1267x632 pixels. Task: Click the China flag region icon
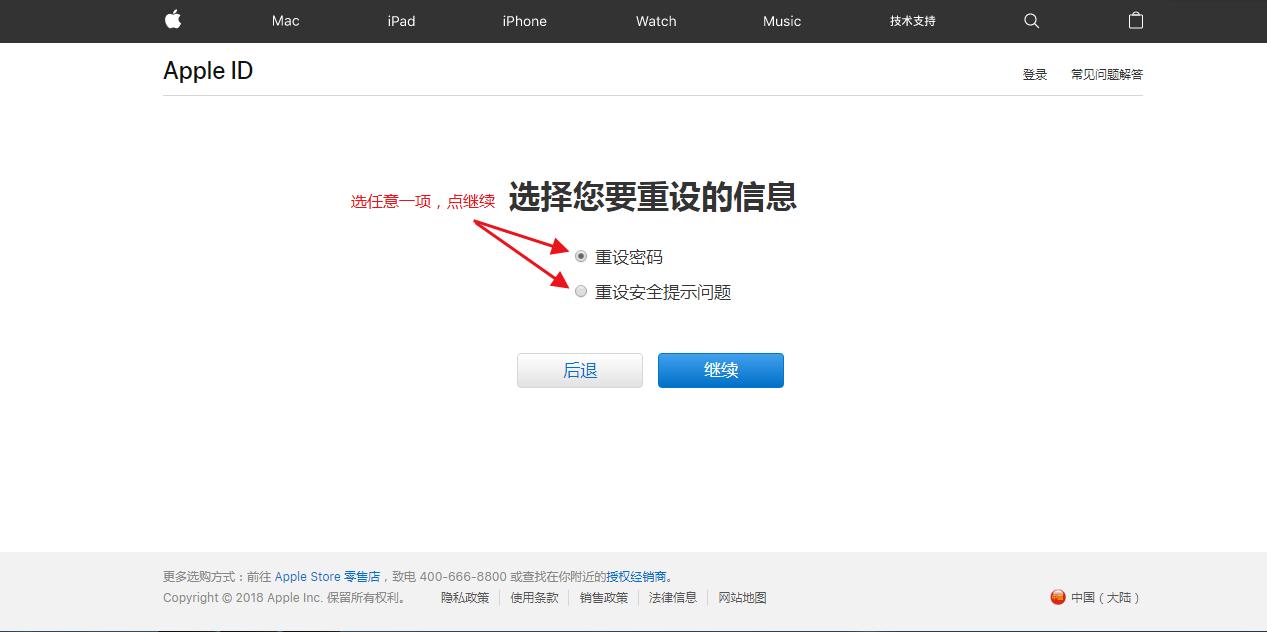1058,597
